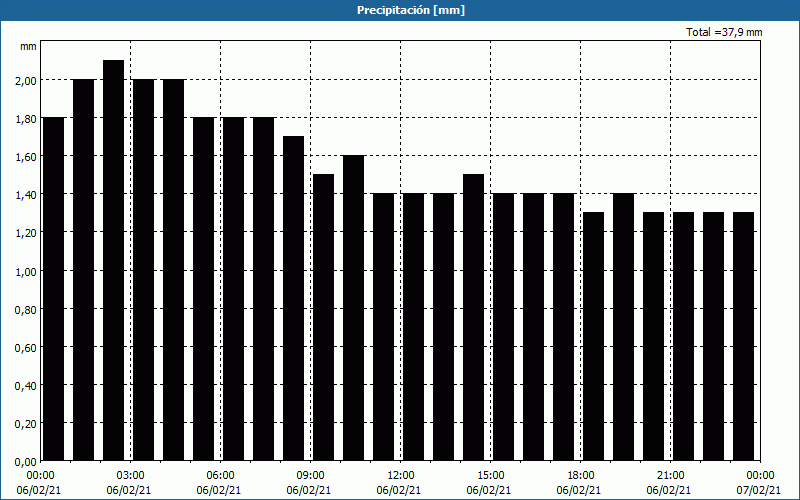Click the "00:00" label above "06/02/21"
Viewport: 800px width, 500px height.
40,476
